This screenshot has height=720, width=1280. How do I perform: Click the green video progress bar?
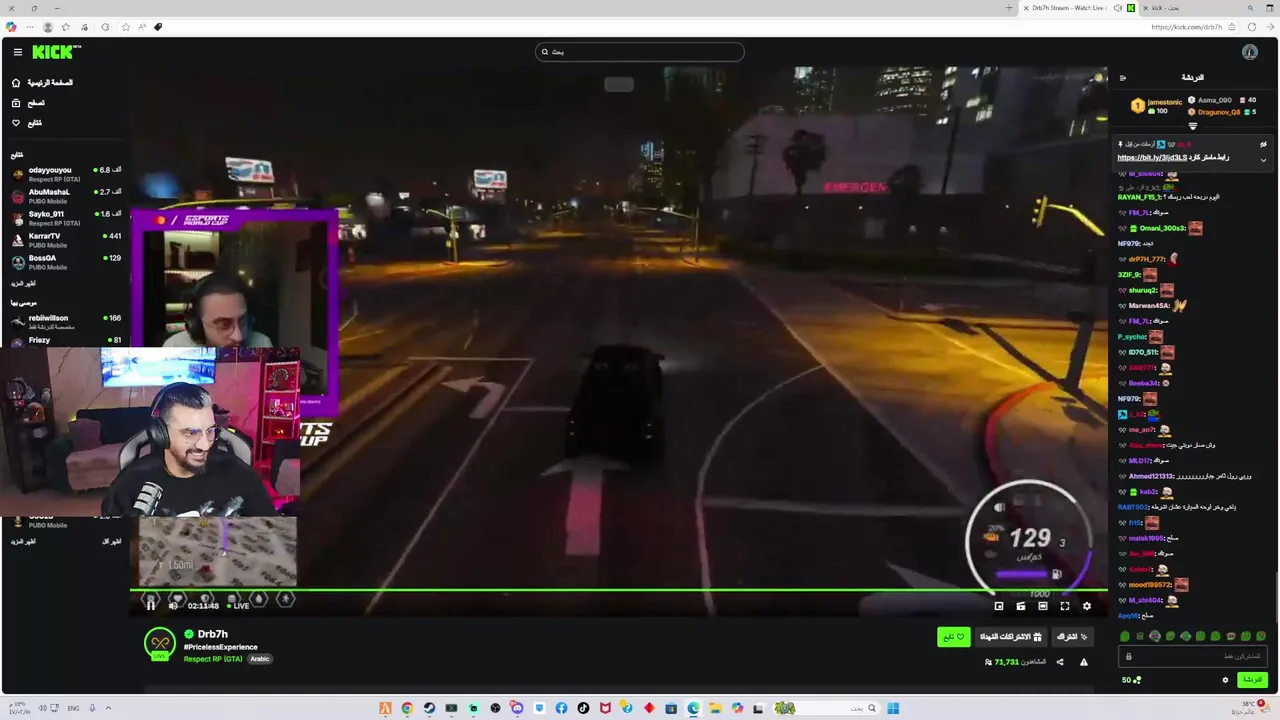[618, 591]
